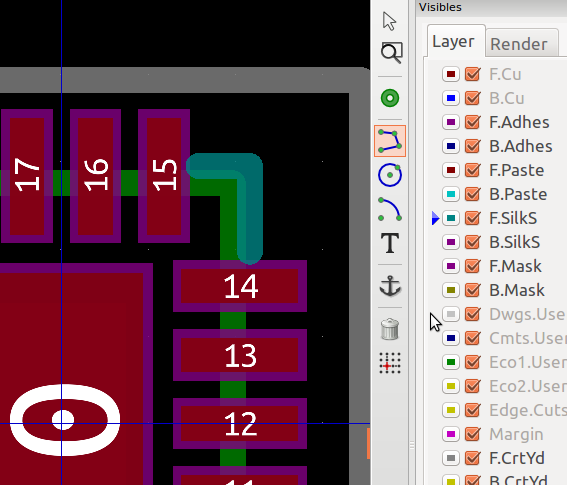Toggle B.Paste visibility checkbox
Viewport: 567px width, 485px height.
click(x=472, y=194)
